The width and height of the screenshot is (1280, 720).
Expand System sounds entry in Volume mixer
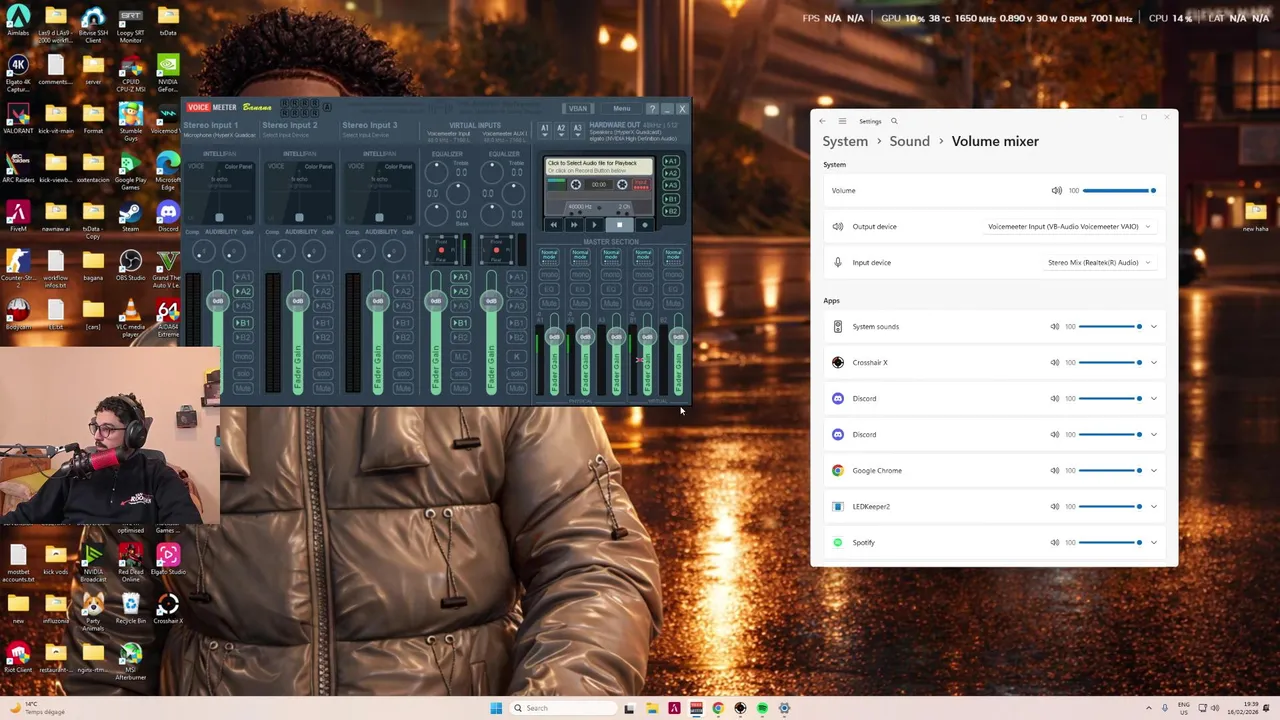pyautogui.click(x=1153, y=326)
